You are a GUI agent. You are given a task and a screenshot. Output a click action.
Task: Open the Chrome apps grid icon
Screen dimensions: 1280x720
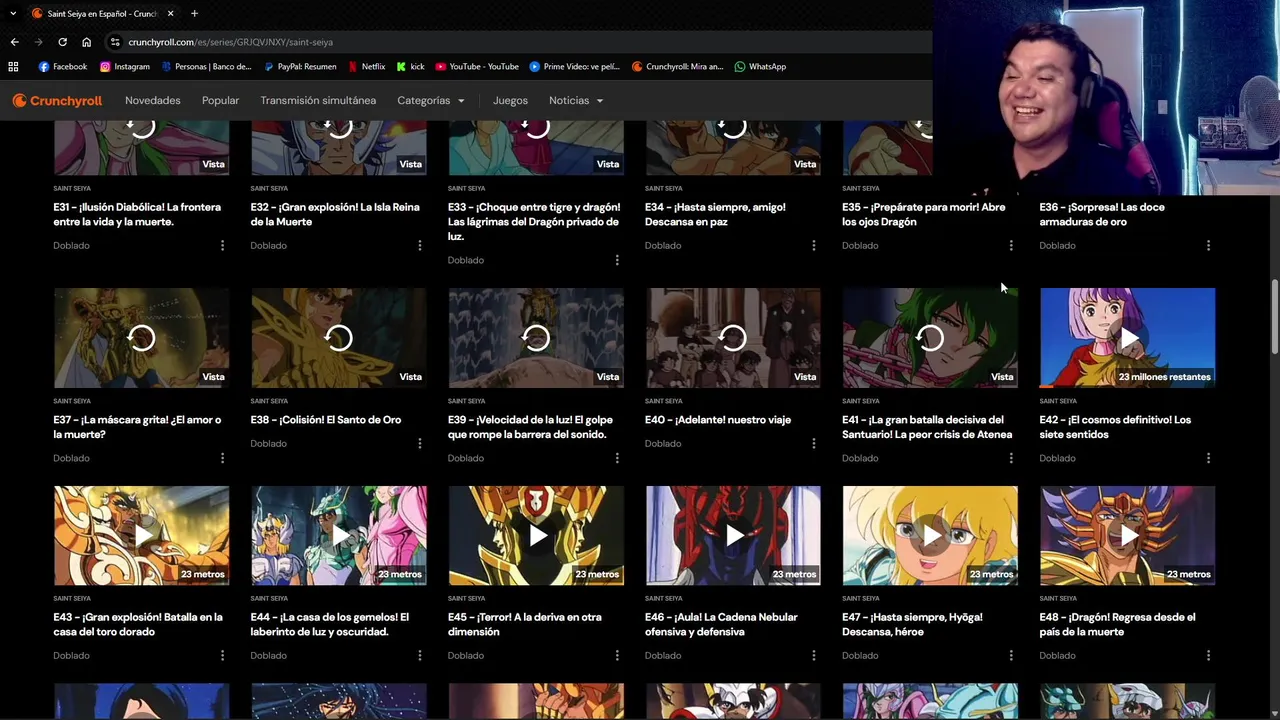[13, 67]
